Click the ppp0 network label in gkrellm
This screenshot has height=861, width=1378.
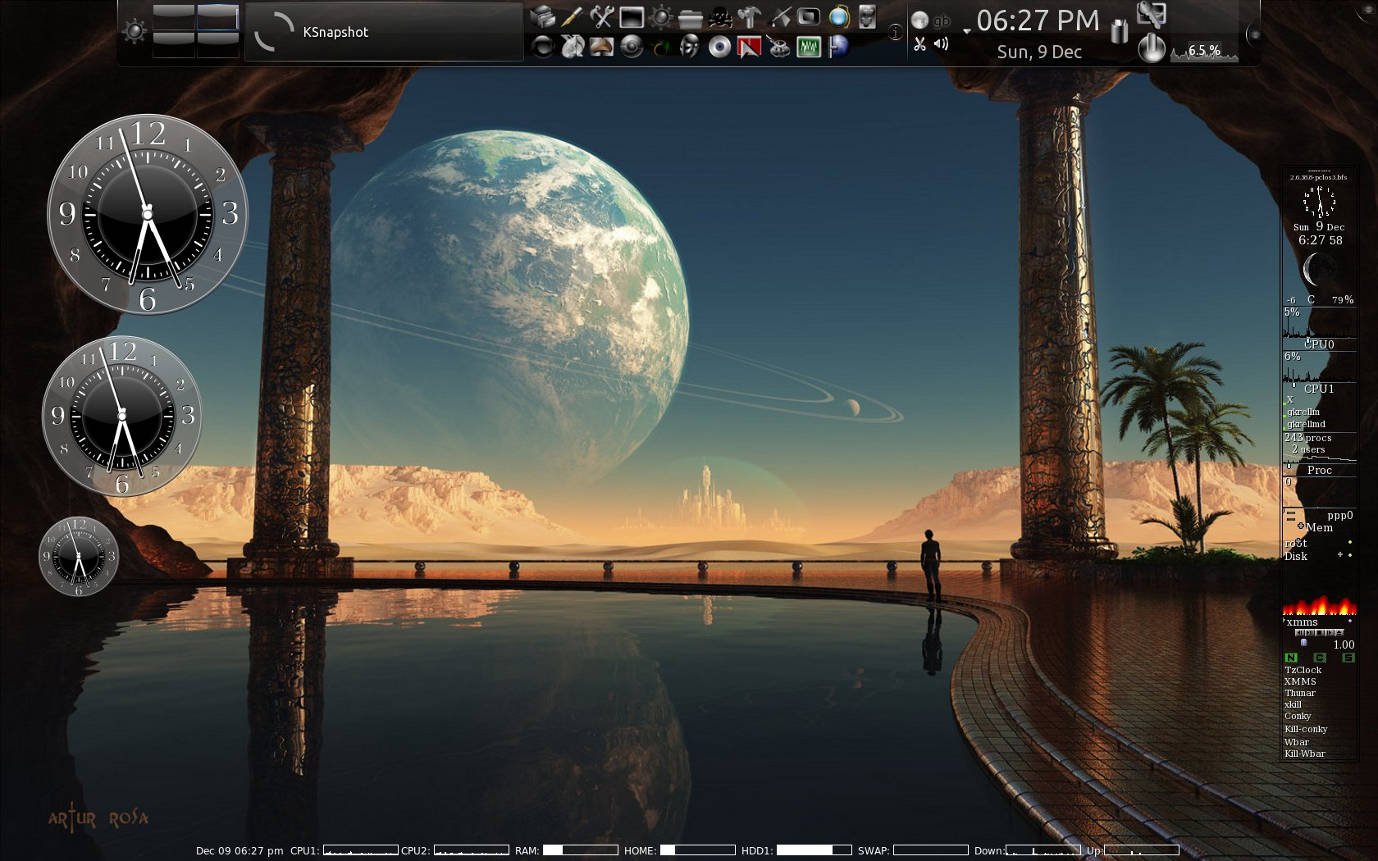(x=1340, y=516)
